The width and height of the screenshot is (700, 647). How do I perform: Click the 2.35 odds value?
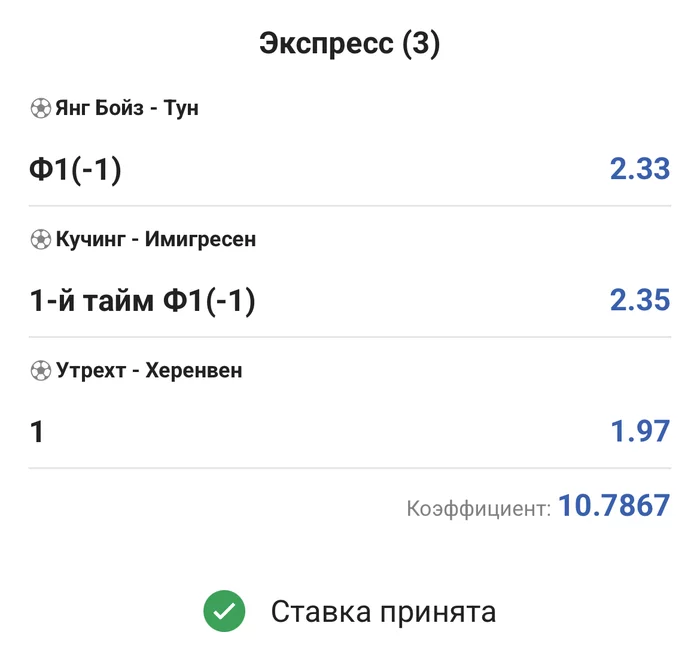[639, 300]
